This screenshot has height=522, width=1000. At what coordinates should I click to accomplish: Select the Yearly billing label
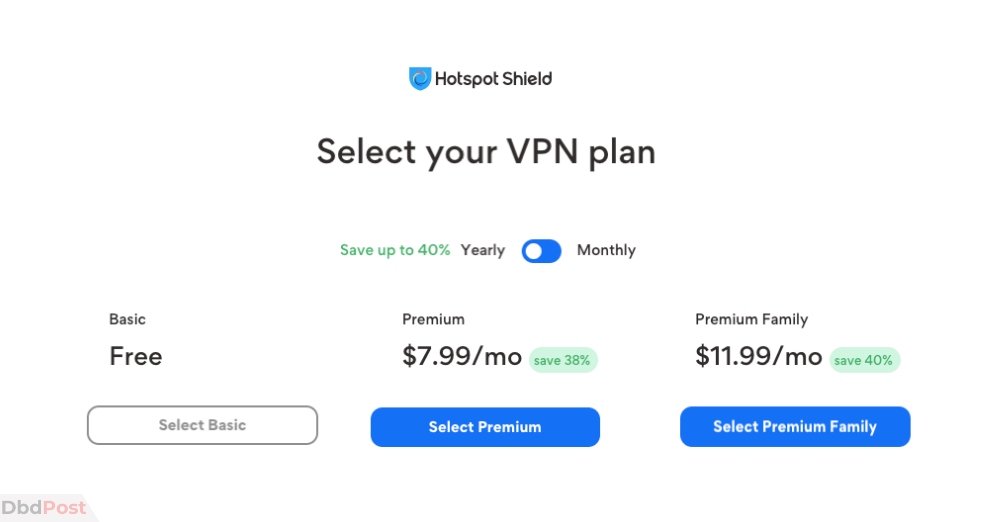coord(483,250)
